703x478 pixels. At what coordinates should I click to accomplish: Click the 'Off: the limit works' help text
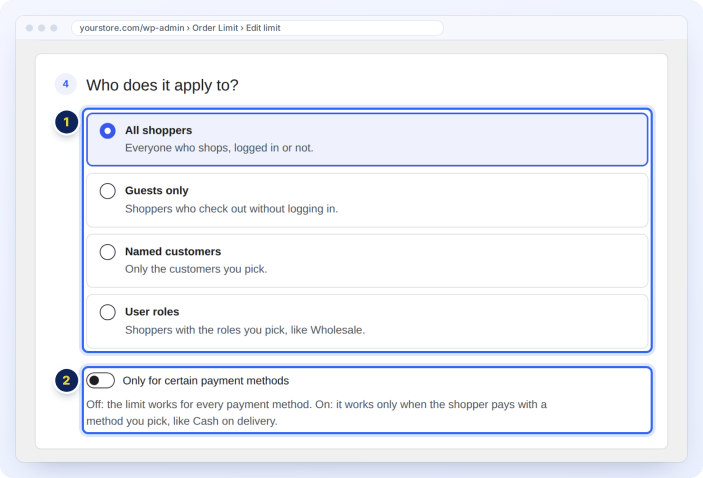[x=317, y=413]
